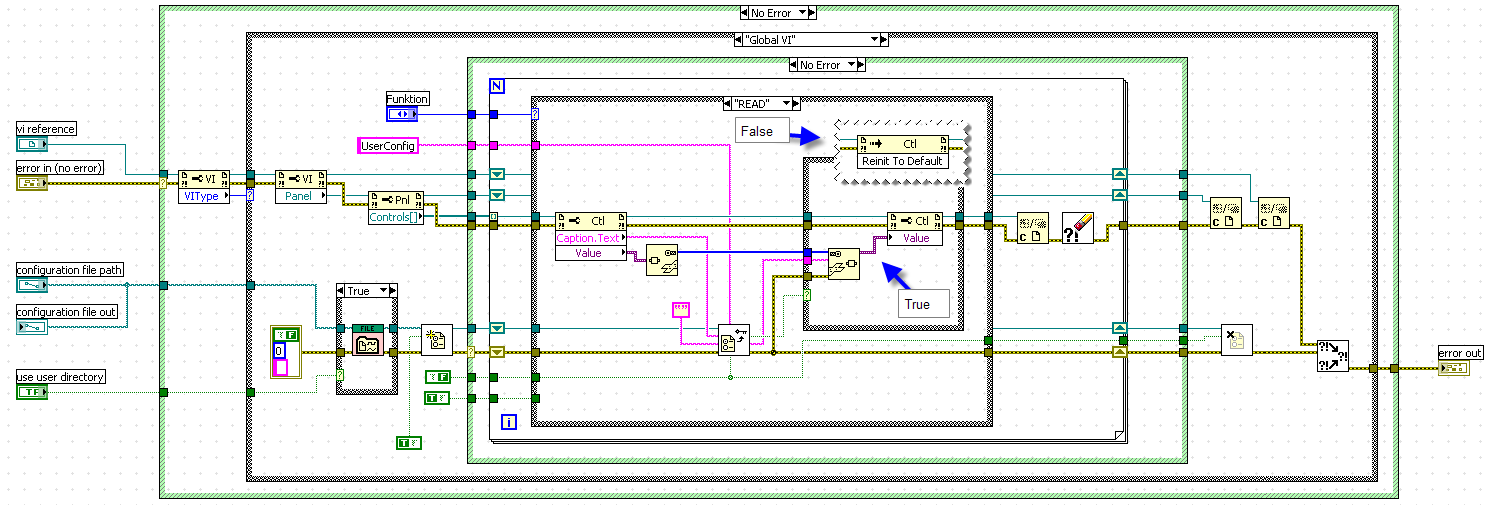Toggle the lowest True constant below case structure
1492x505 pixels.
(409, 442)
